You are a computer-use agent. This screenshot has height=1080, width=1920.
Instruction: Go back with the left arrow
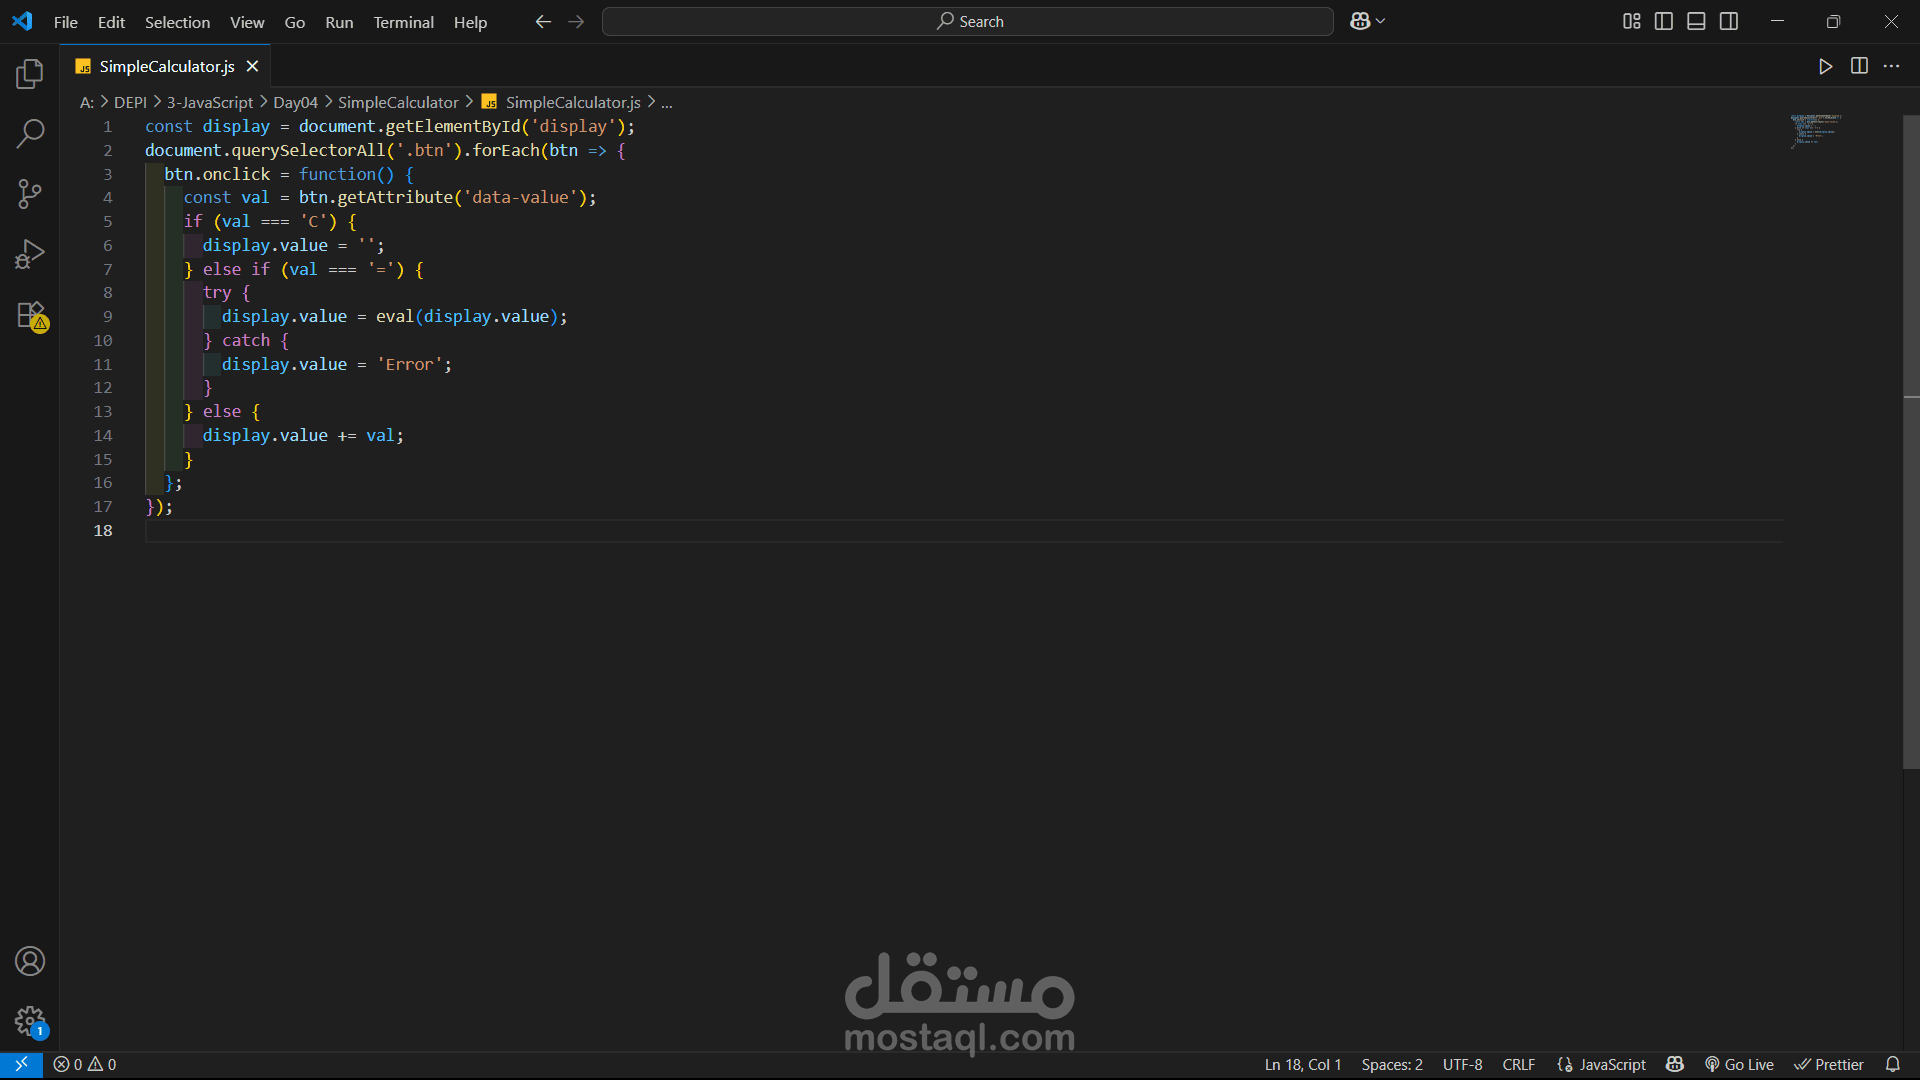point(543,21)
